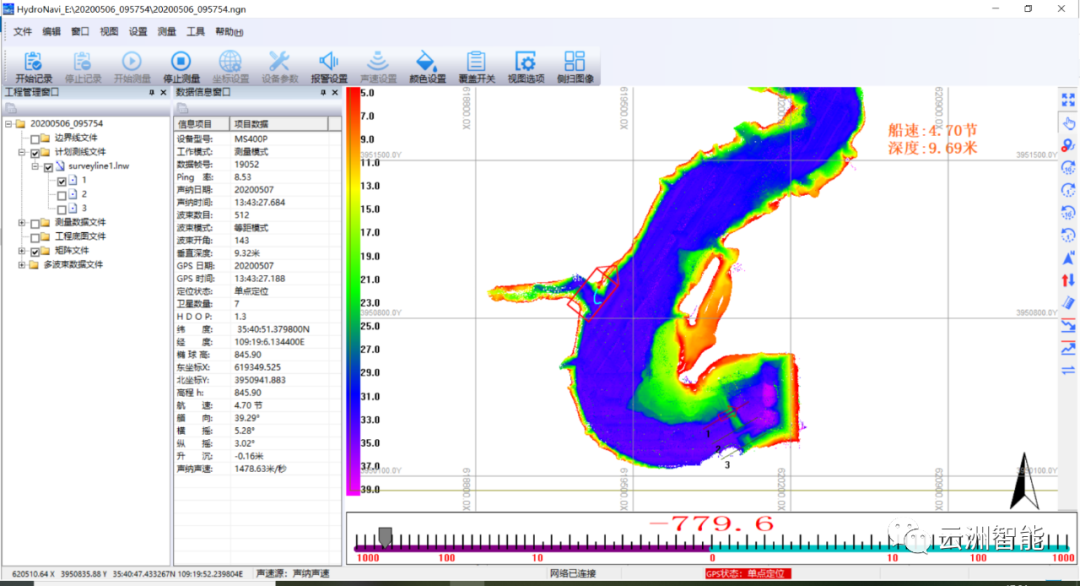Open 视图选项 view options
Image resolution: width=1080 pixels, height=586 pixels.
(525, 62)
